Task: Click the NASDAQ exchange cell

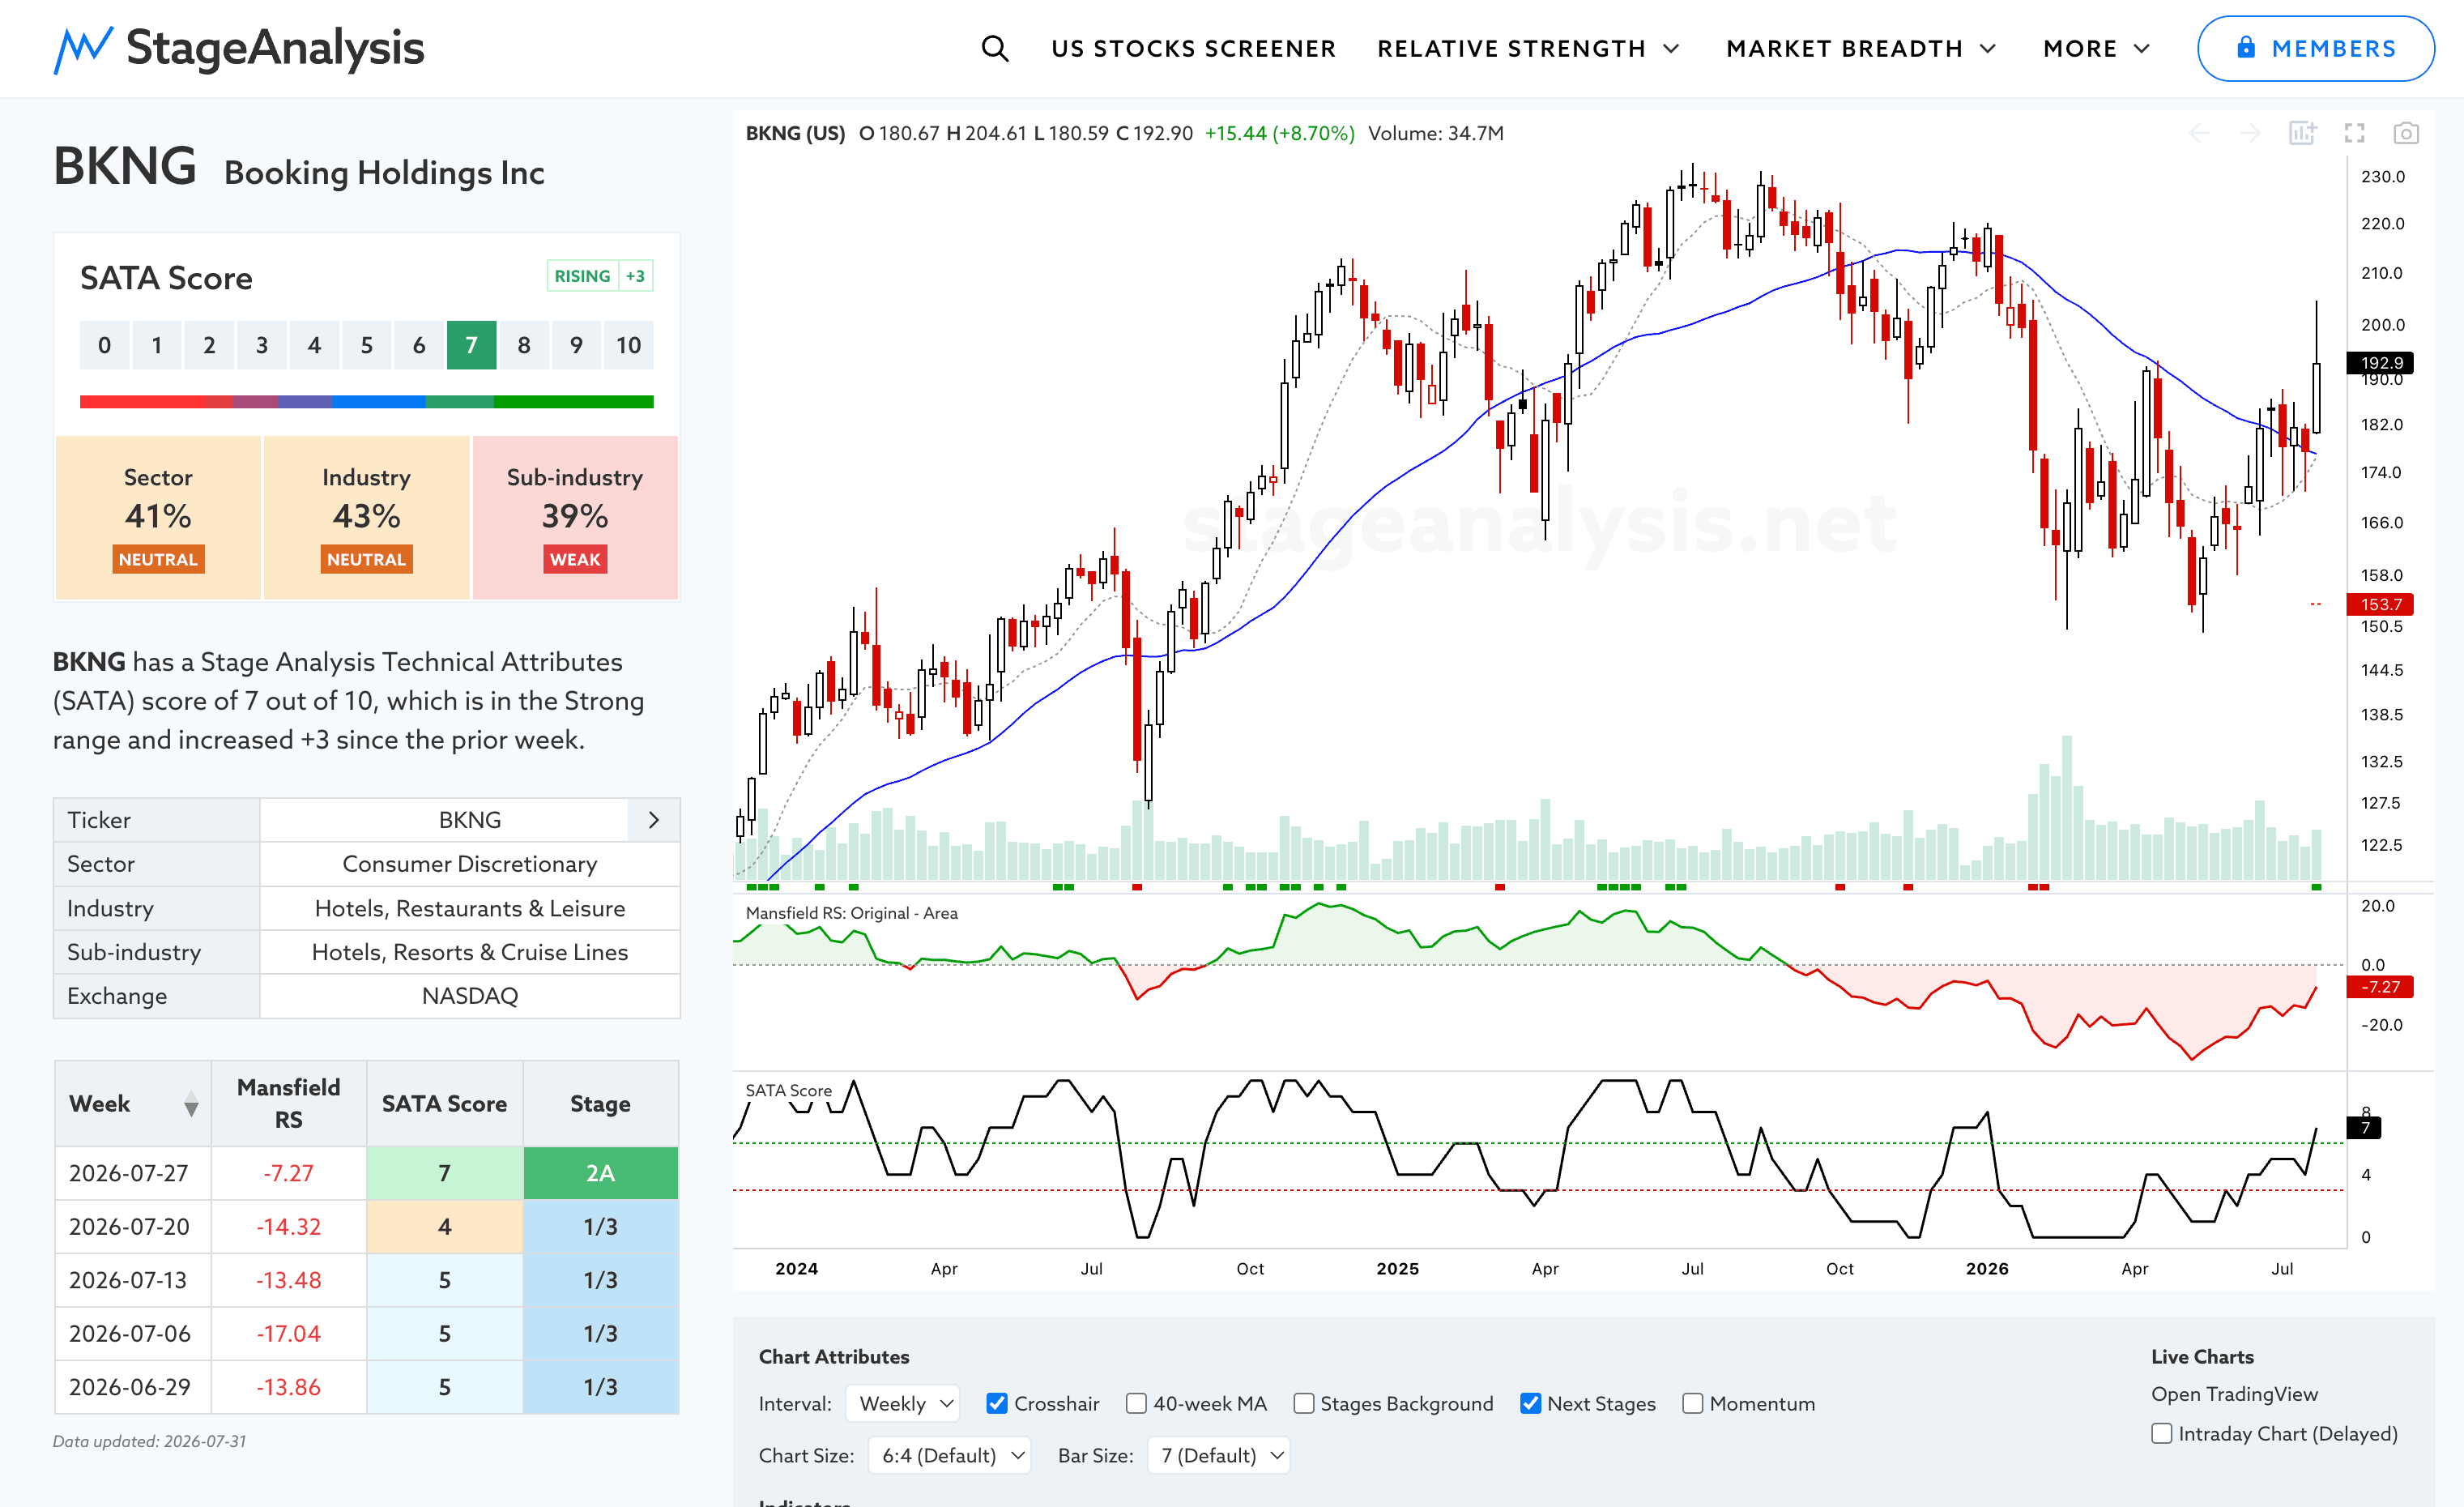Action: (470, 996)
